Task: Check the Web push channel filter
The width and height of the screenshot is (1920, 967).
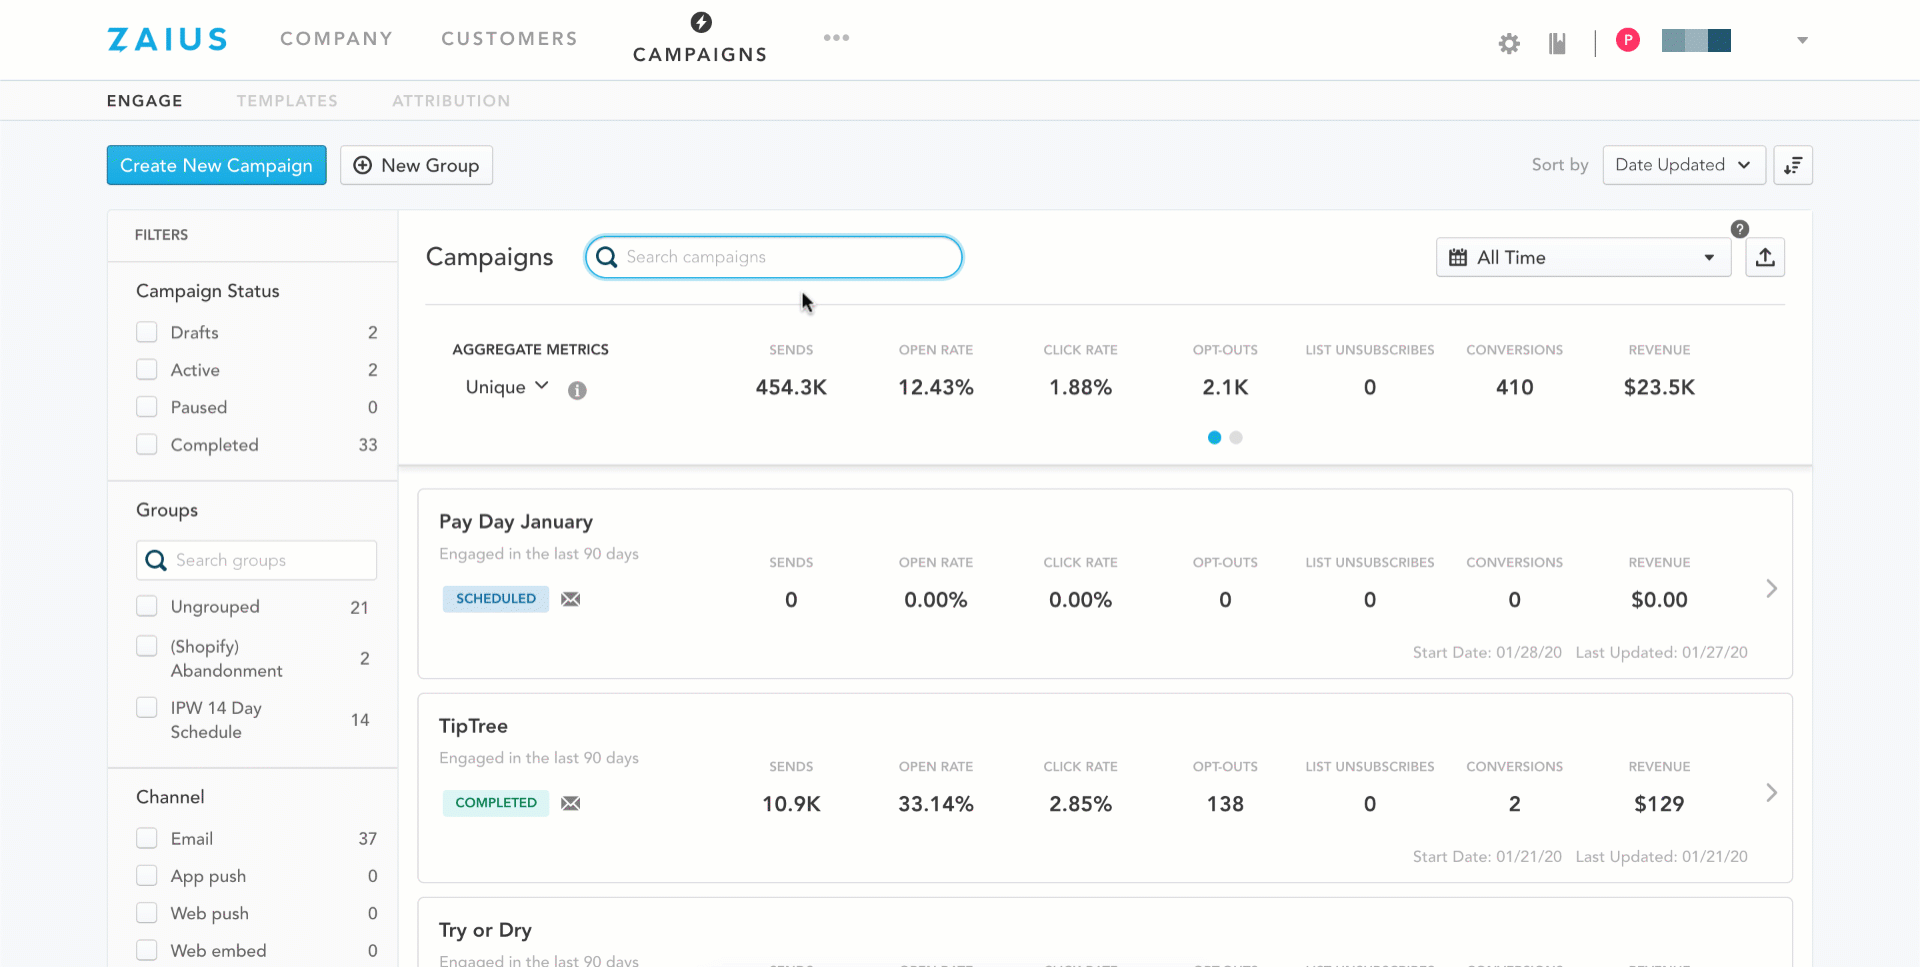Action: pyautogui.click(x=147, y=913)
